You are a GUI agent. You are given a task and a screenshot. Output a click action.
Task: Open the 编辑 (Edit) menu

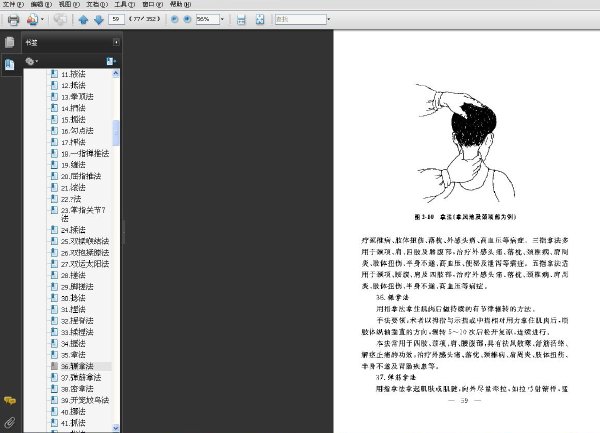(41, 4)
